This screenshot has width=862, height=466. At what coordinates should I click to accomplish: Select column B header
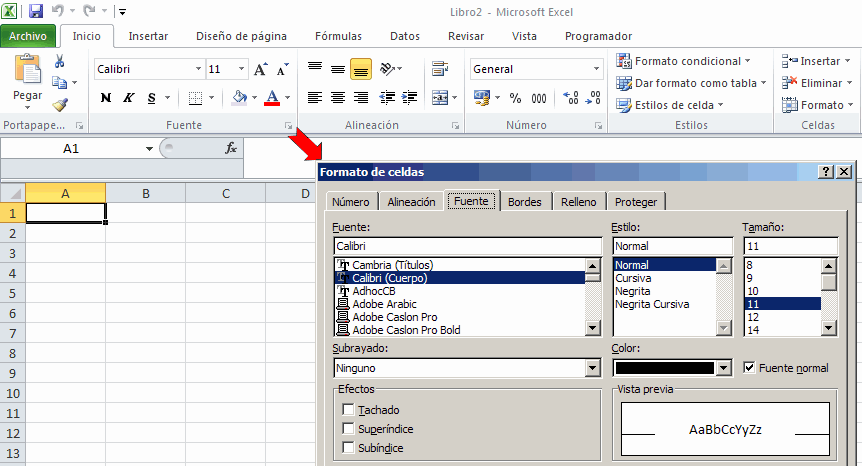tap(146, 193)
